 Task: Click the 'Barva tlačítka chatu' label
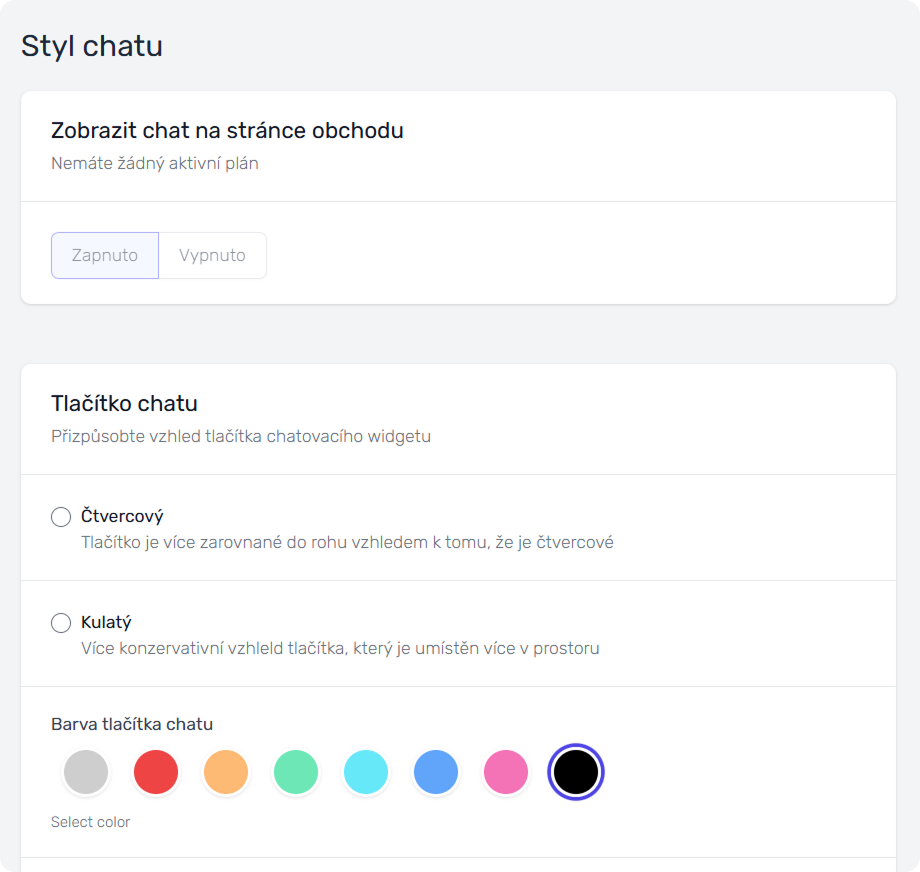coord(132,724)
